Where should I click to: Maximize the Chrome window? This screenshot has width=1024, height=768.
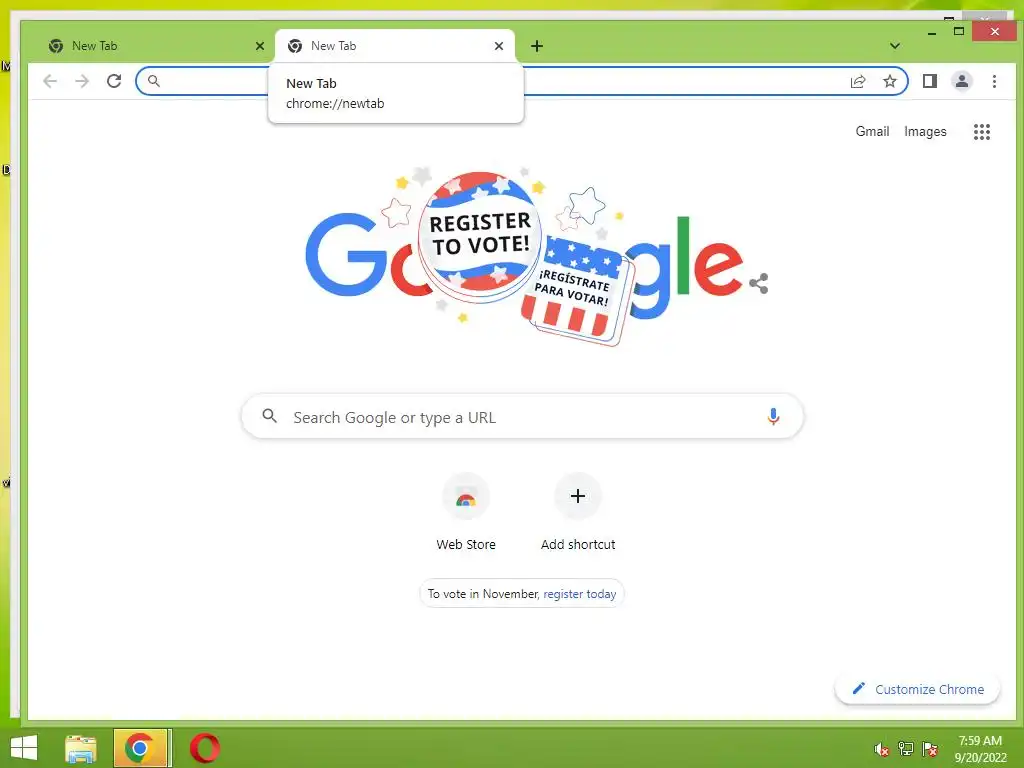[x=959, y=31]
